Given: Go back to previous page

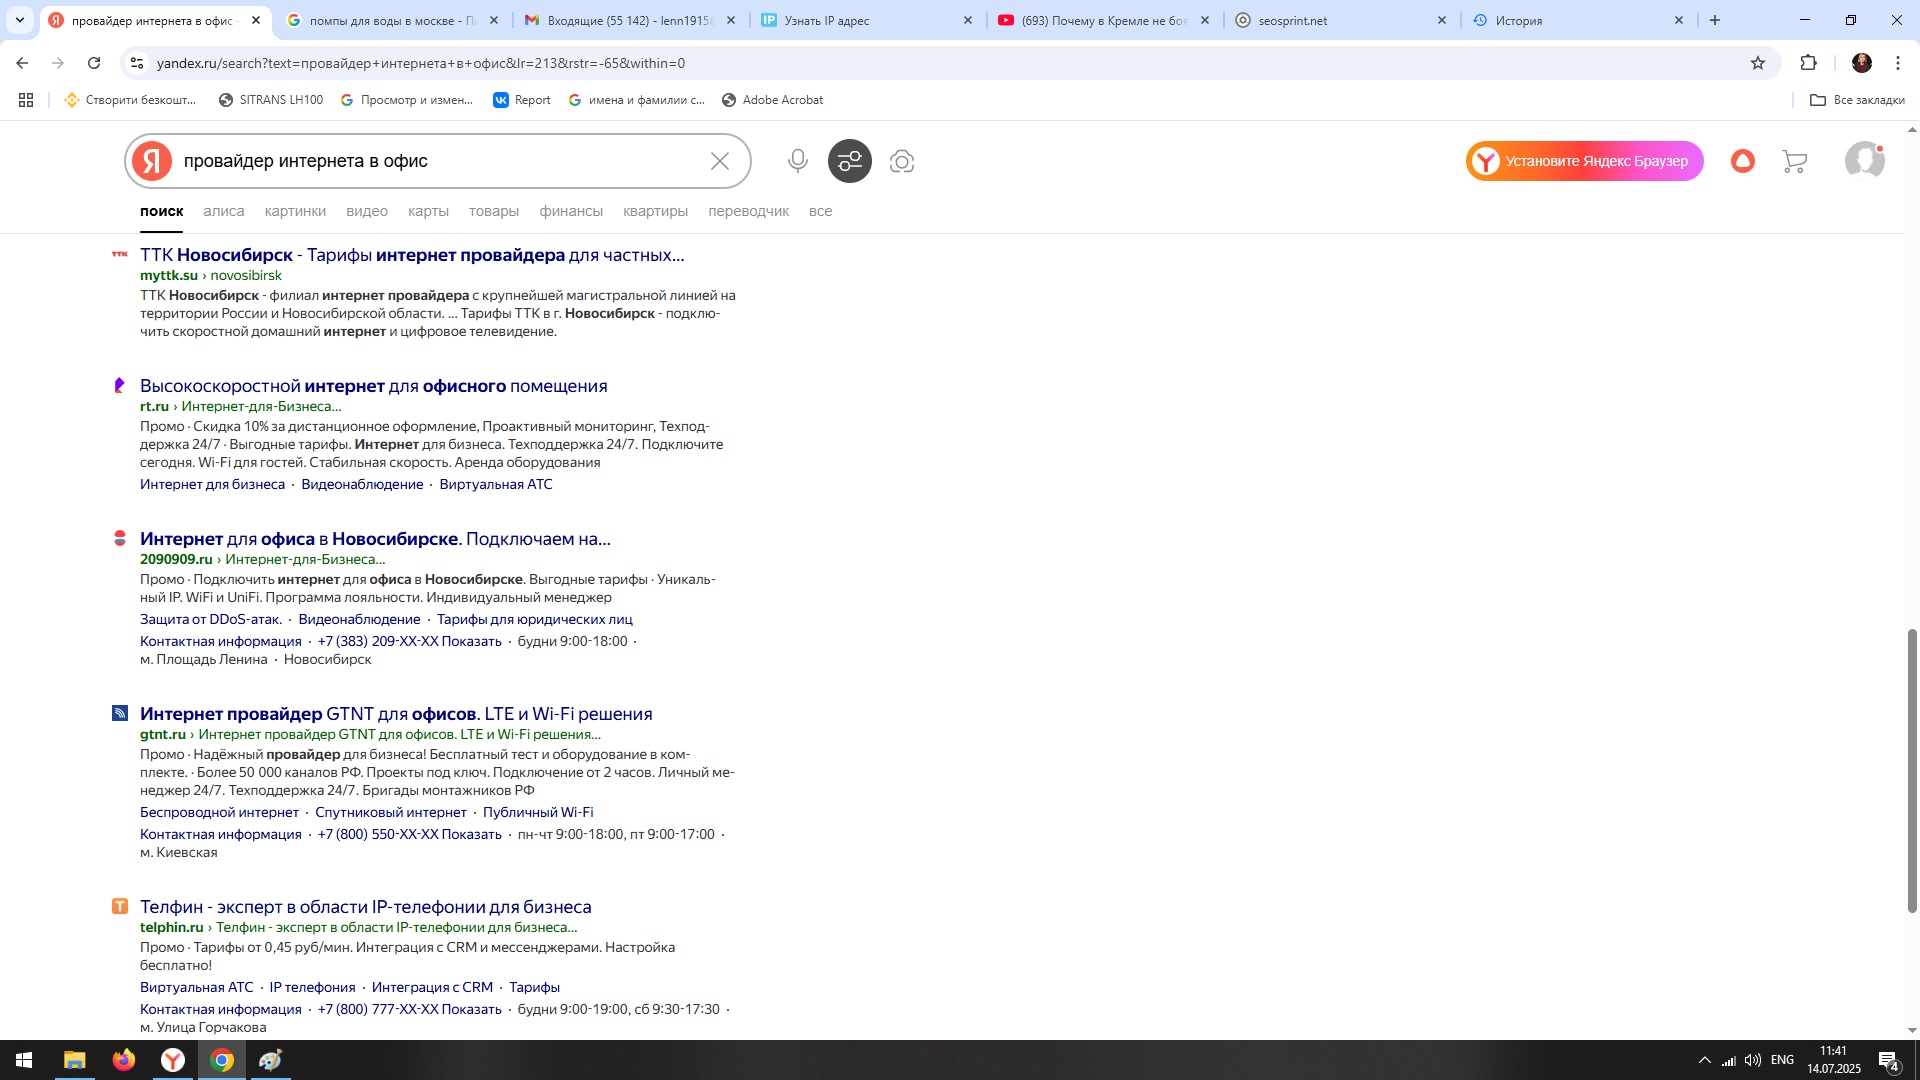Looking at the screenshot, I should coord(22,63).
